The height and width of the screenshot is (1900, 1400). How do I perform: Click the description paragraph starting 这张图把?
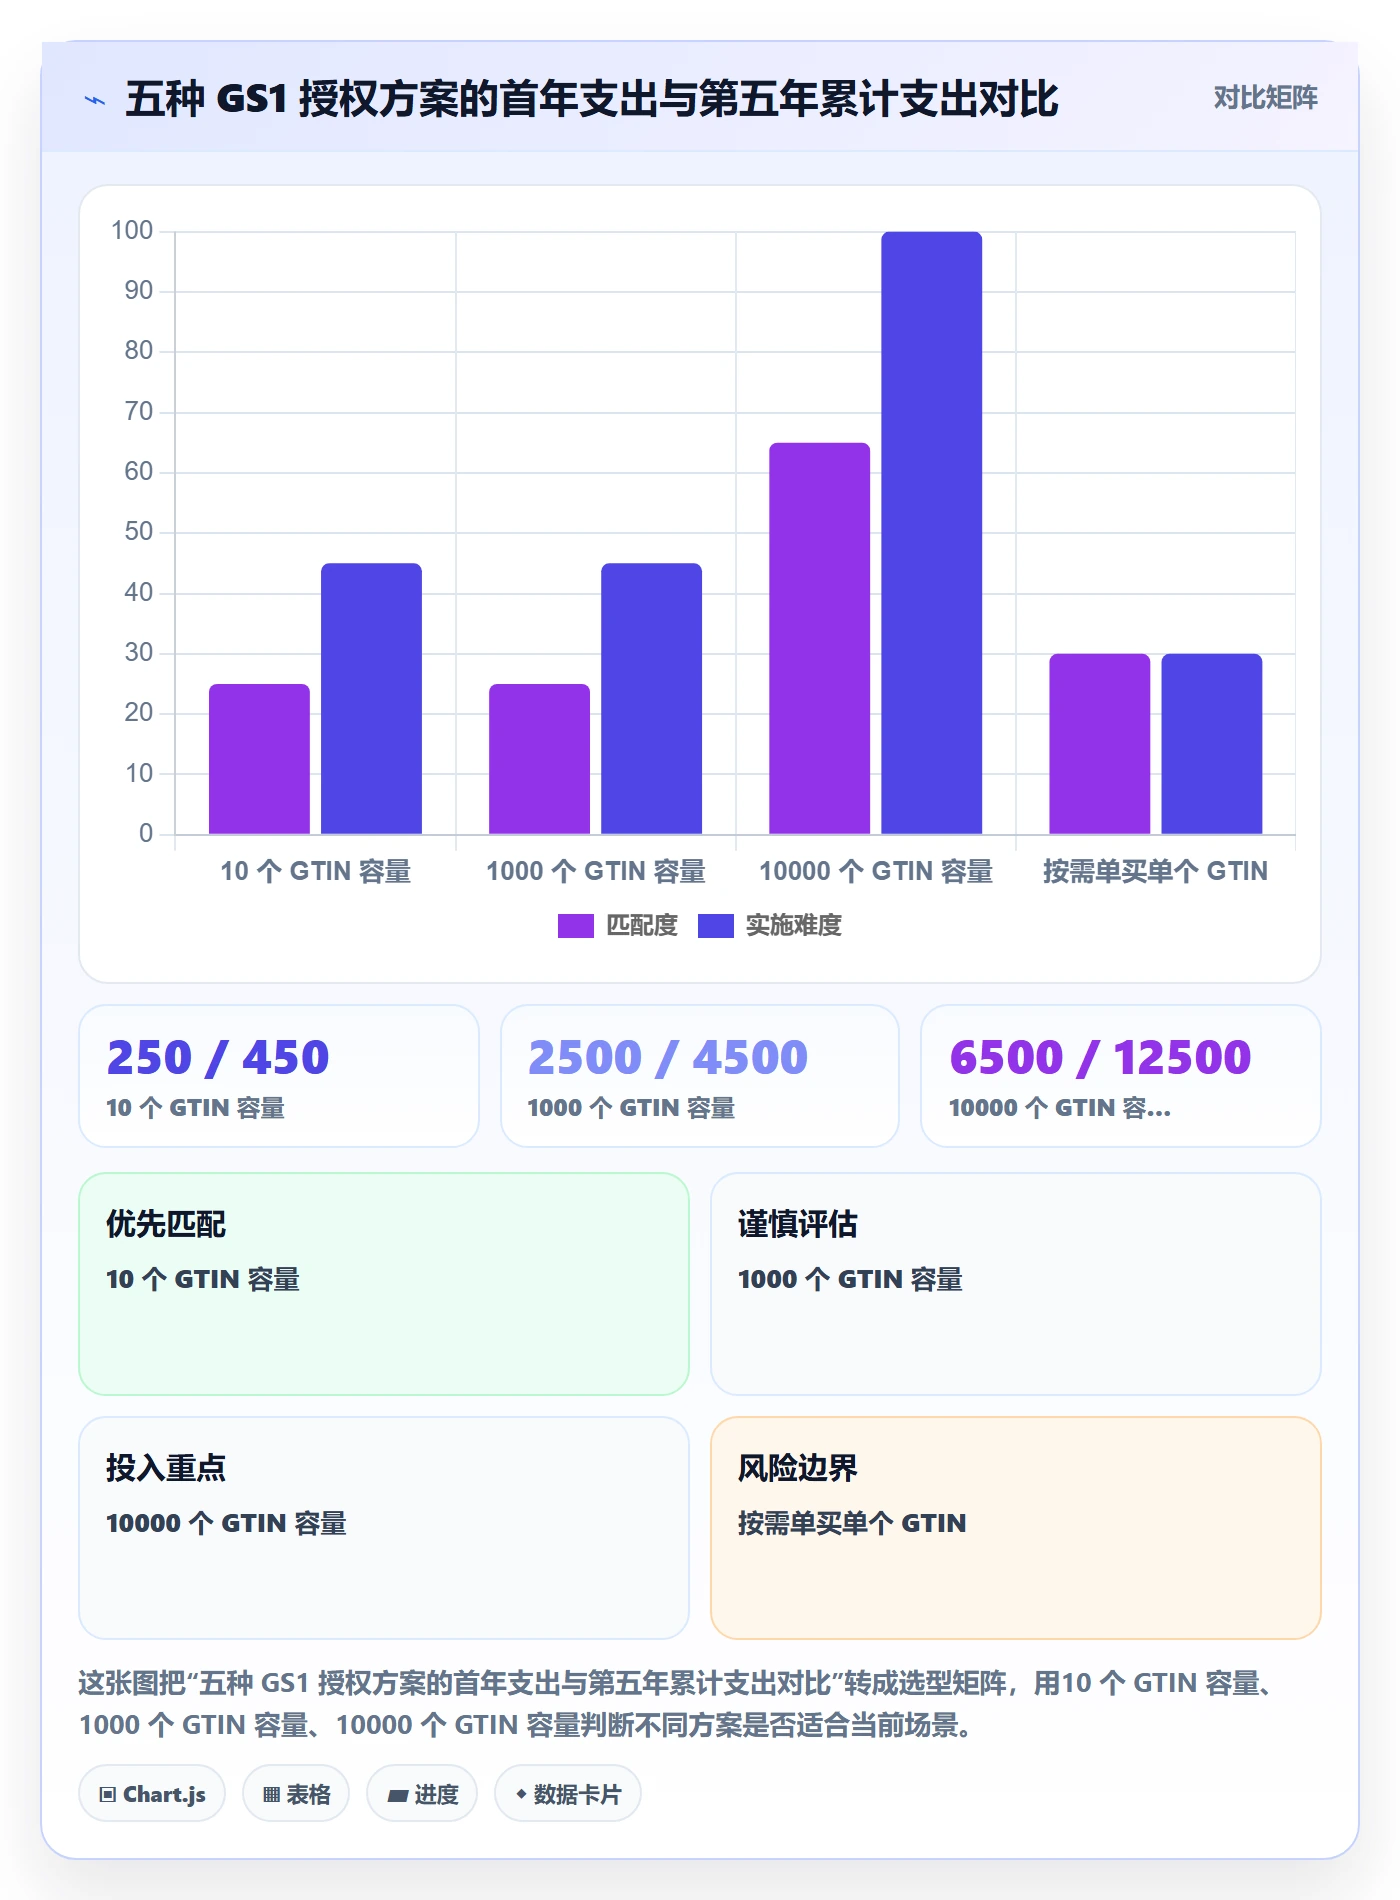pos(677,1704)
